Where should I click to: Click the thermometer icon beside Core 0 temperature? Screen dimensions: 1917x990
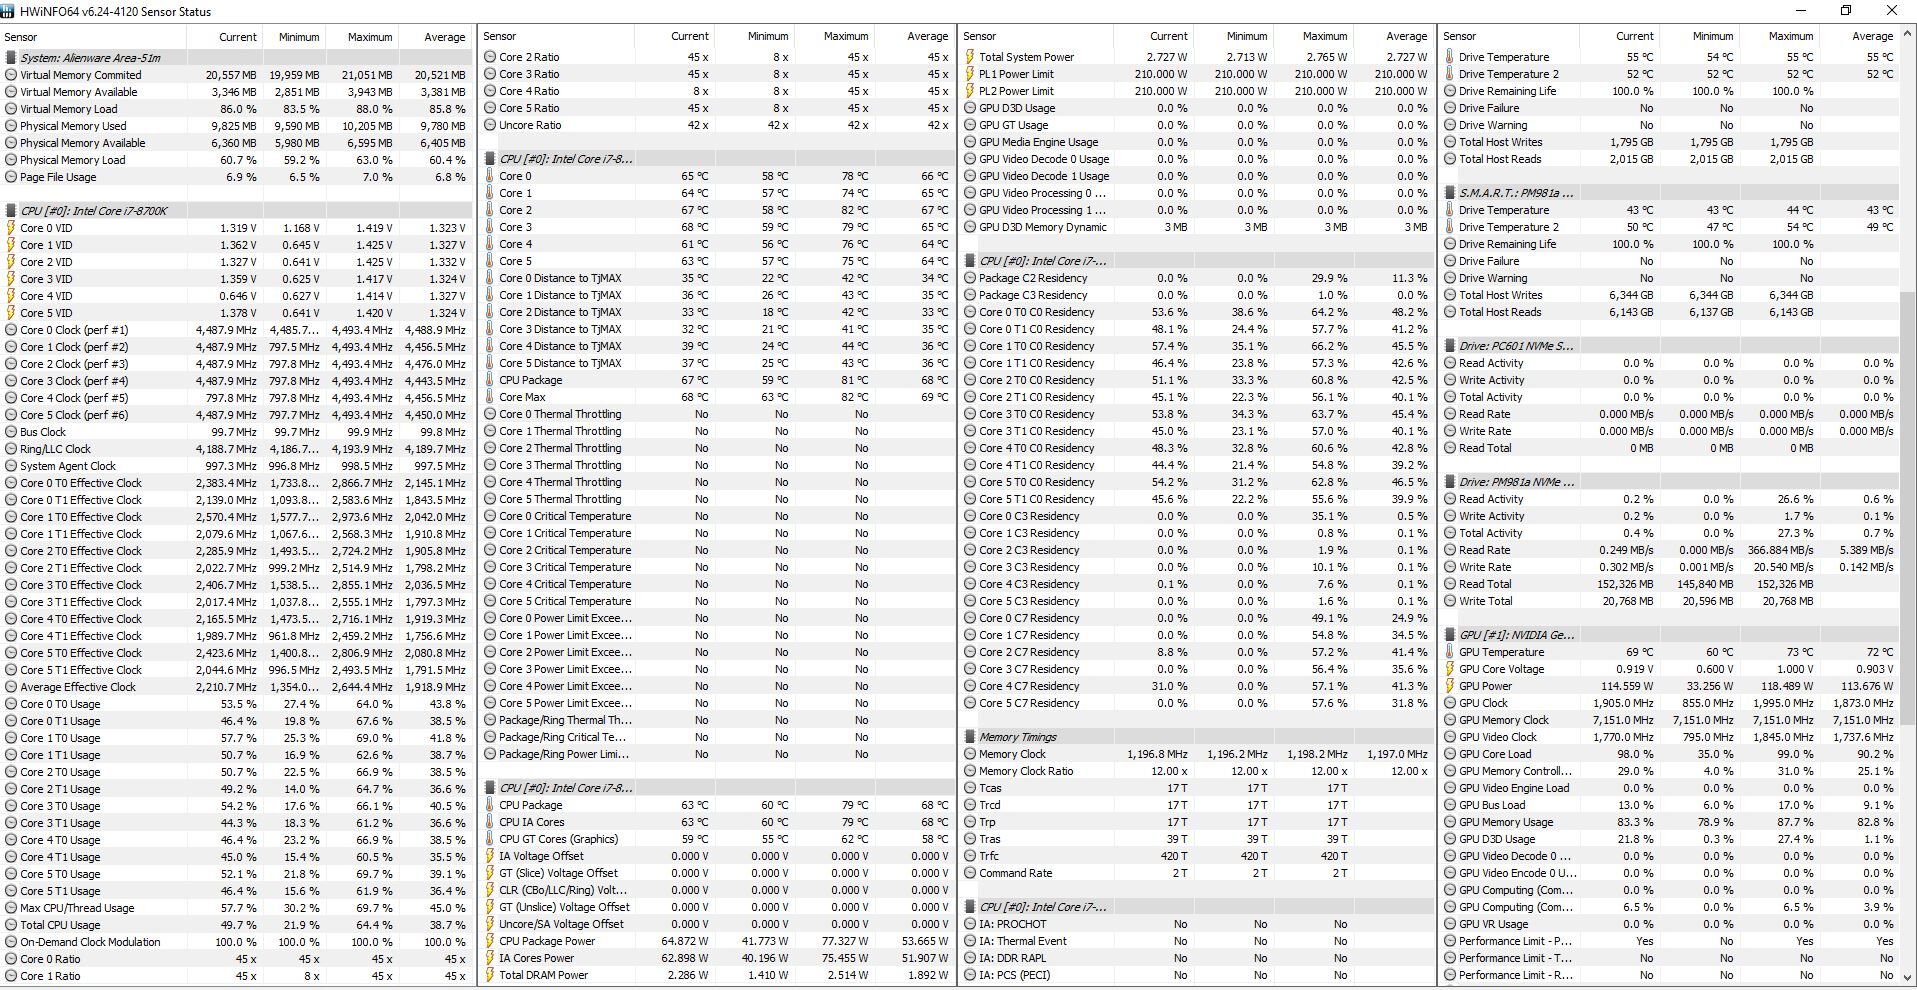coord(490,176)
